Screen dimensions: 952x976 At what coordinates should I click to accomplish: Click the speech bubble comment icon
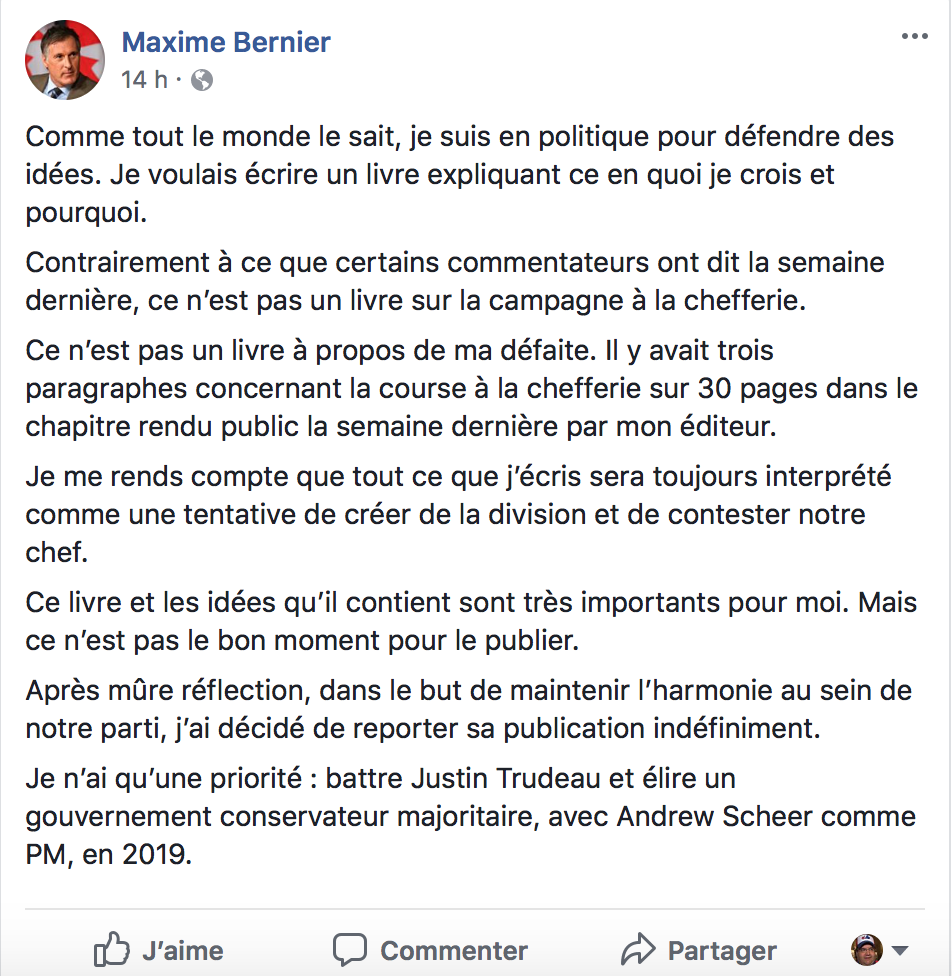click(350, 949)
